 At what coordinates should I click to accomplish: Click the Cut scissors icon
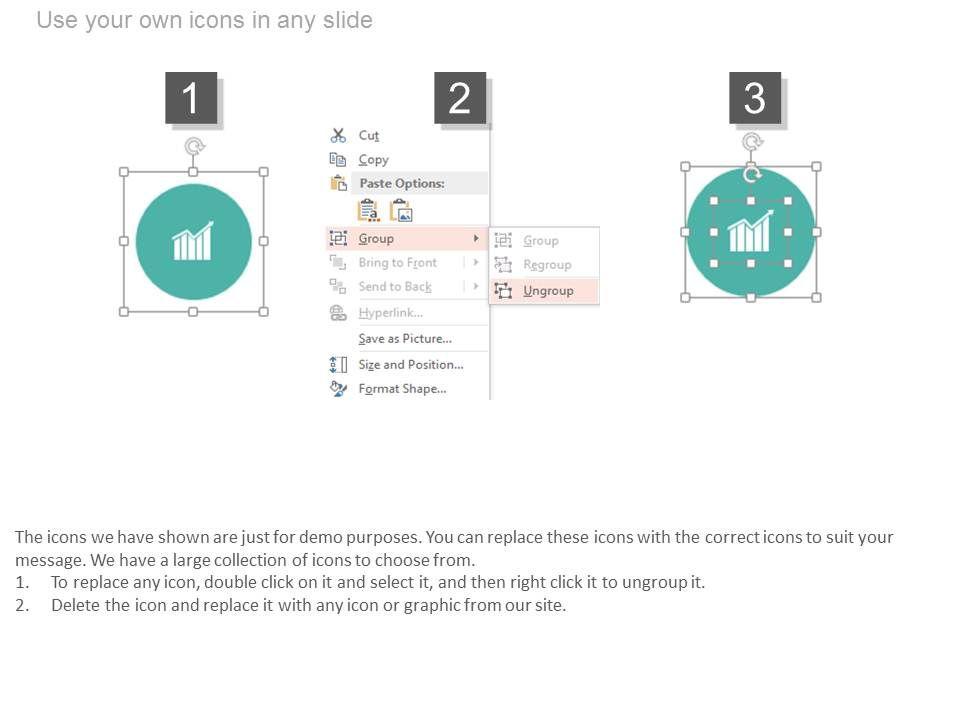click(338, 136)
